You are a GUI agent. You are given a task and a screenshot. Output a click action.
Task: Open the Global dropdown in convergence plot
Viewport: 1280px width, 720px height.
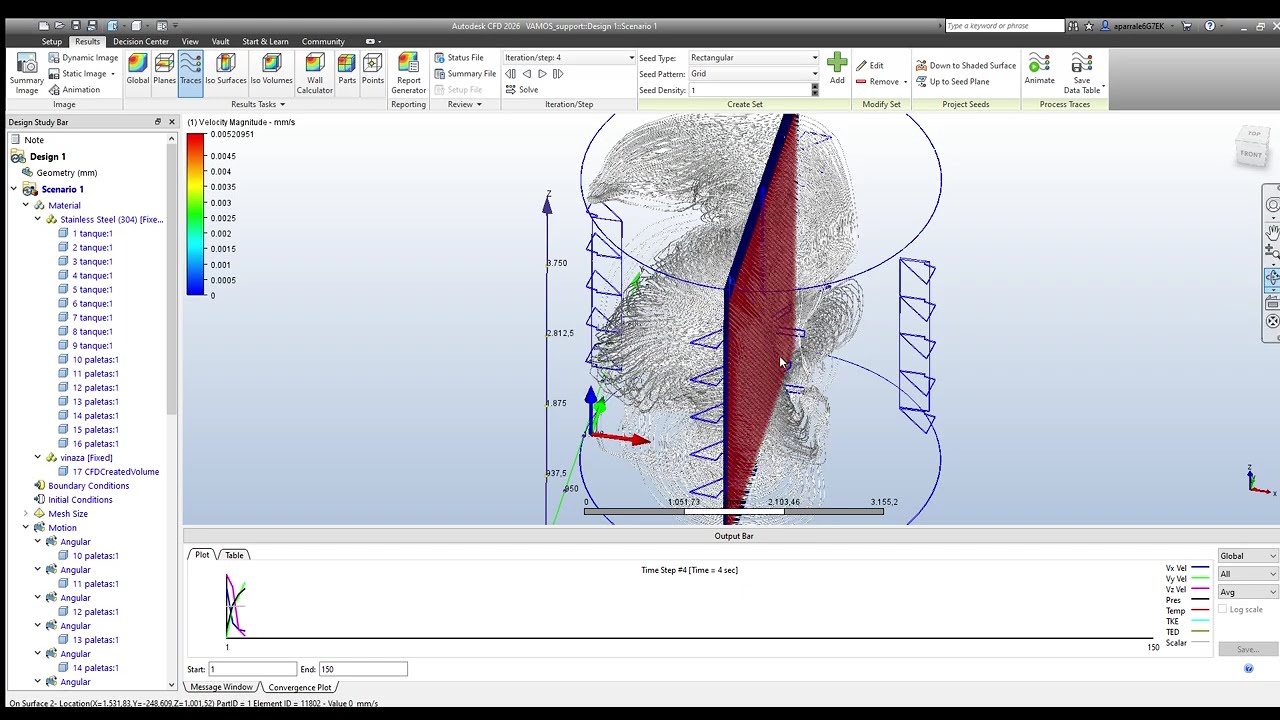(1247, 556)
